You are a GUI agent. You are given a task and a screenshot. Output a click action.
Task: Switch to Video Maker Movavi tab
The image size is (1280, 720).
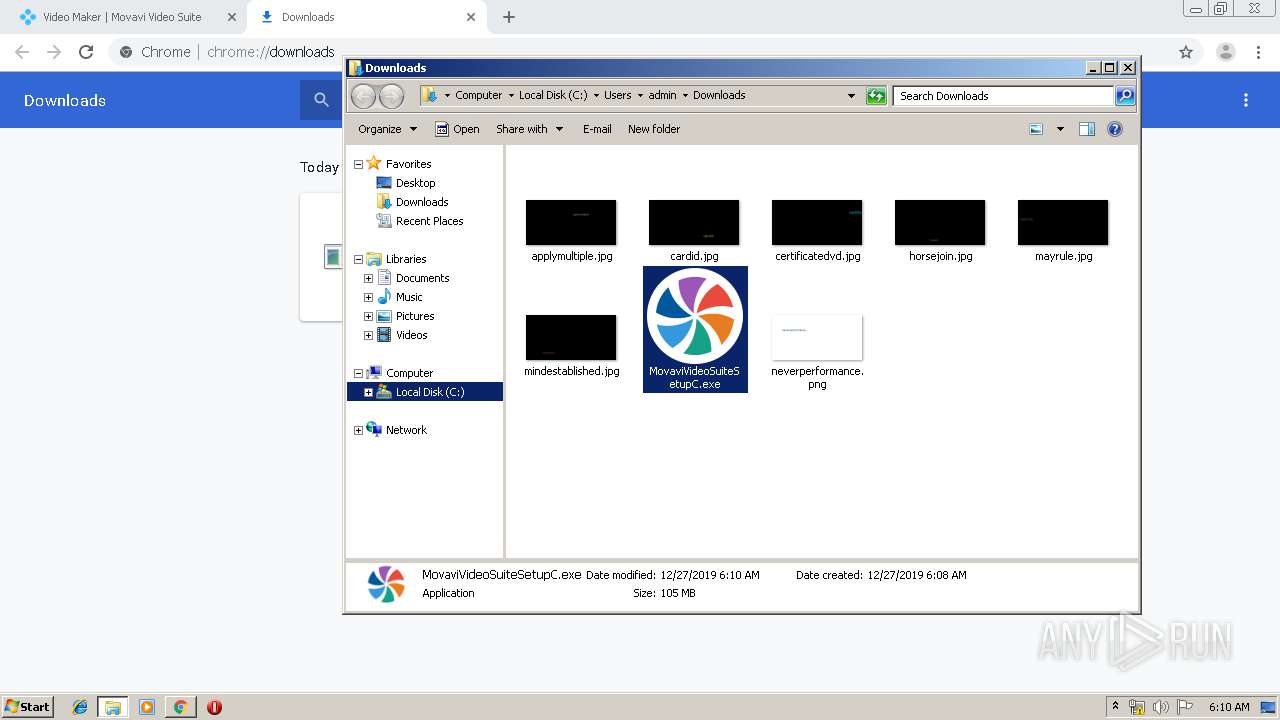[x=122, y=17]
